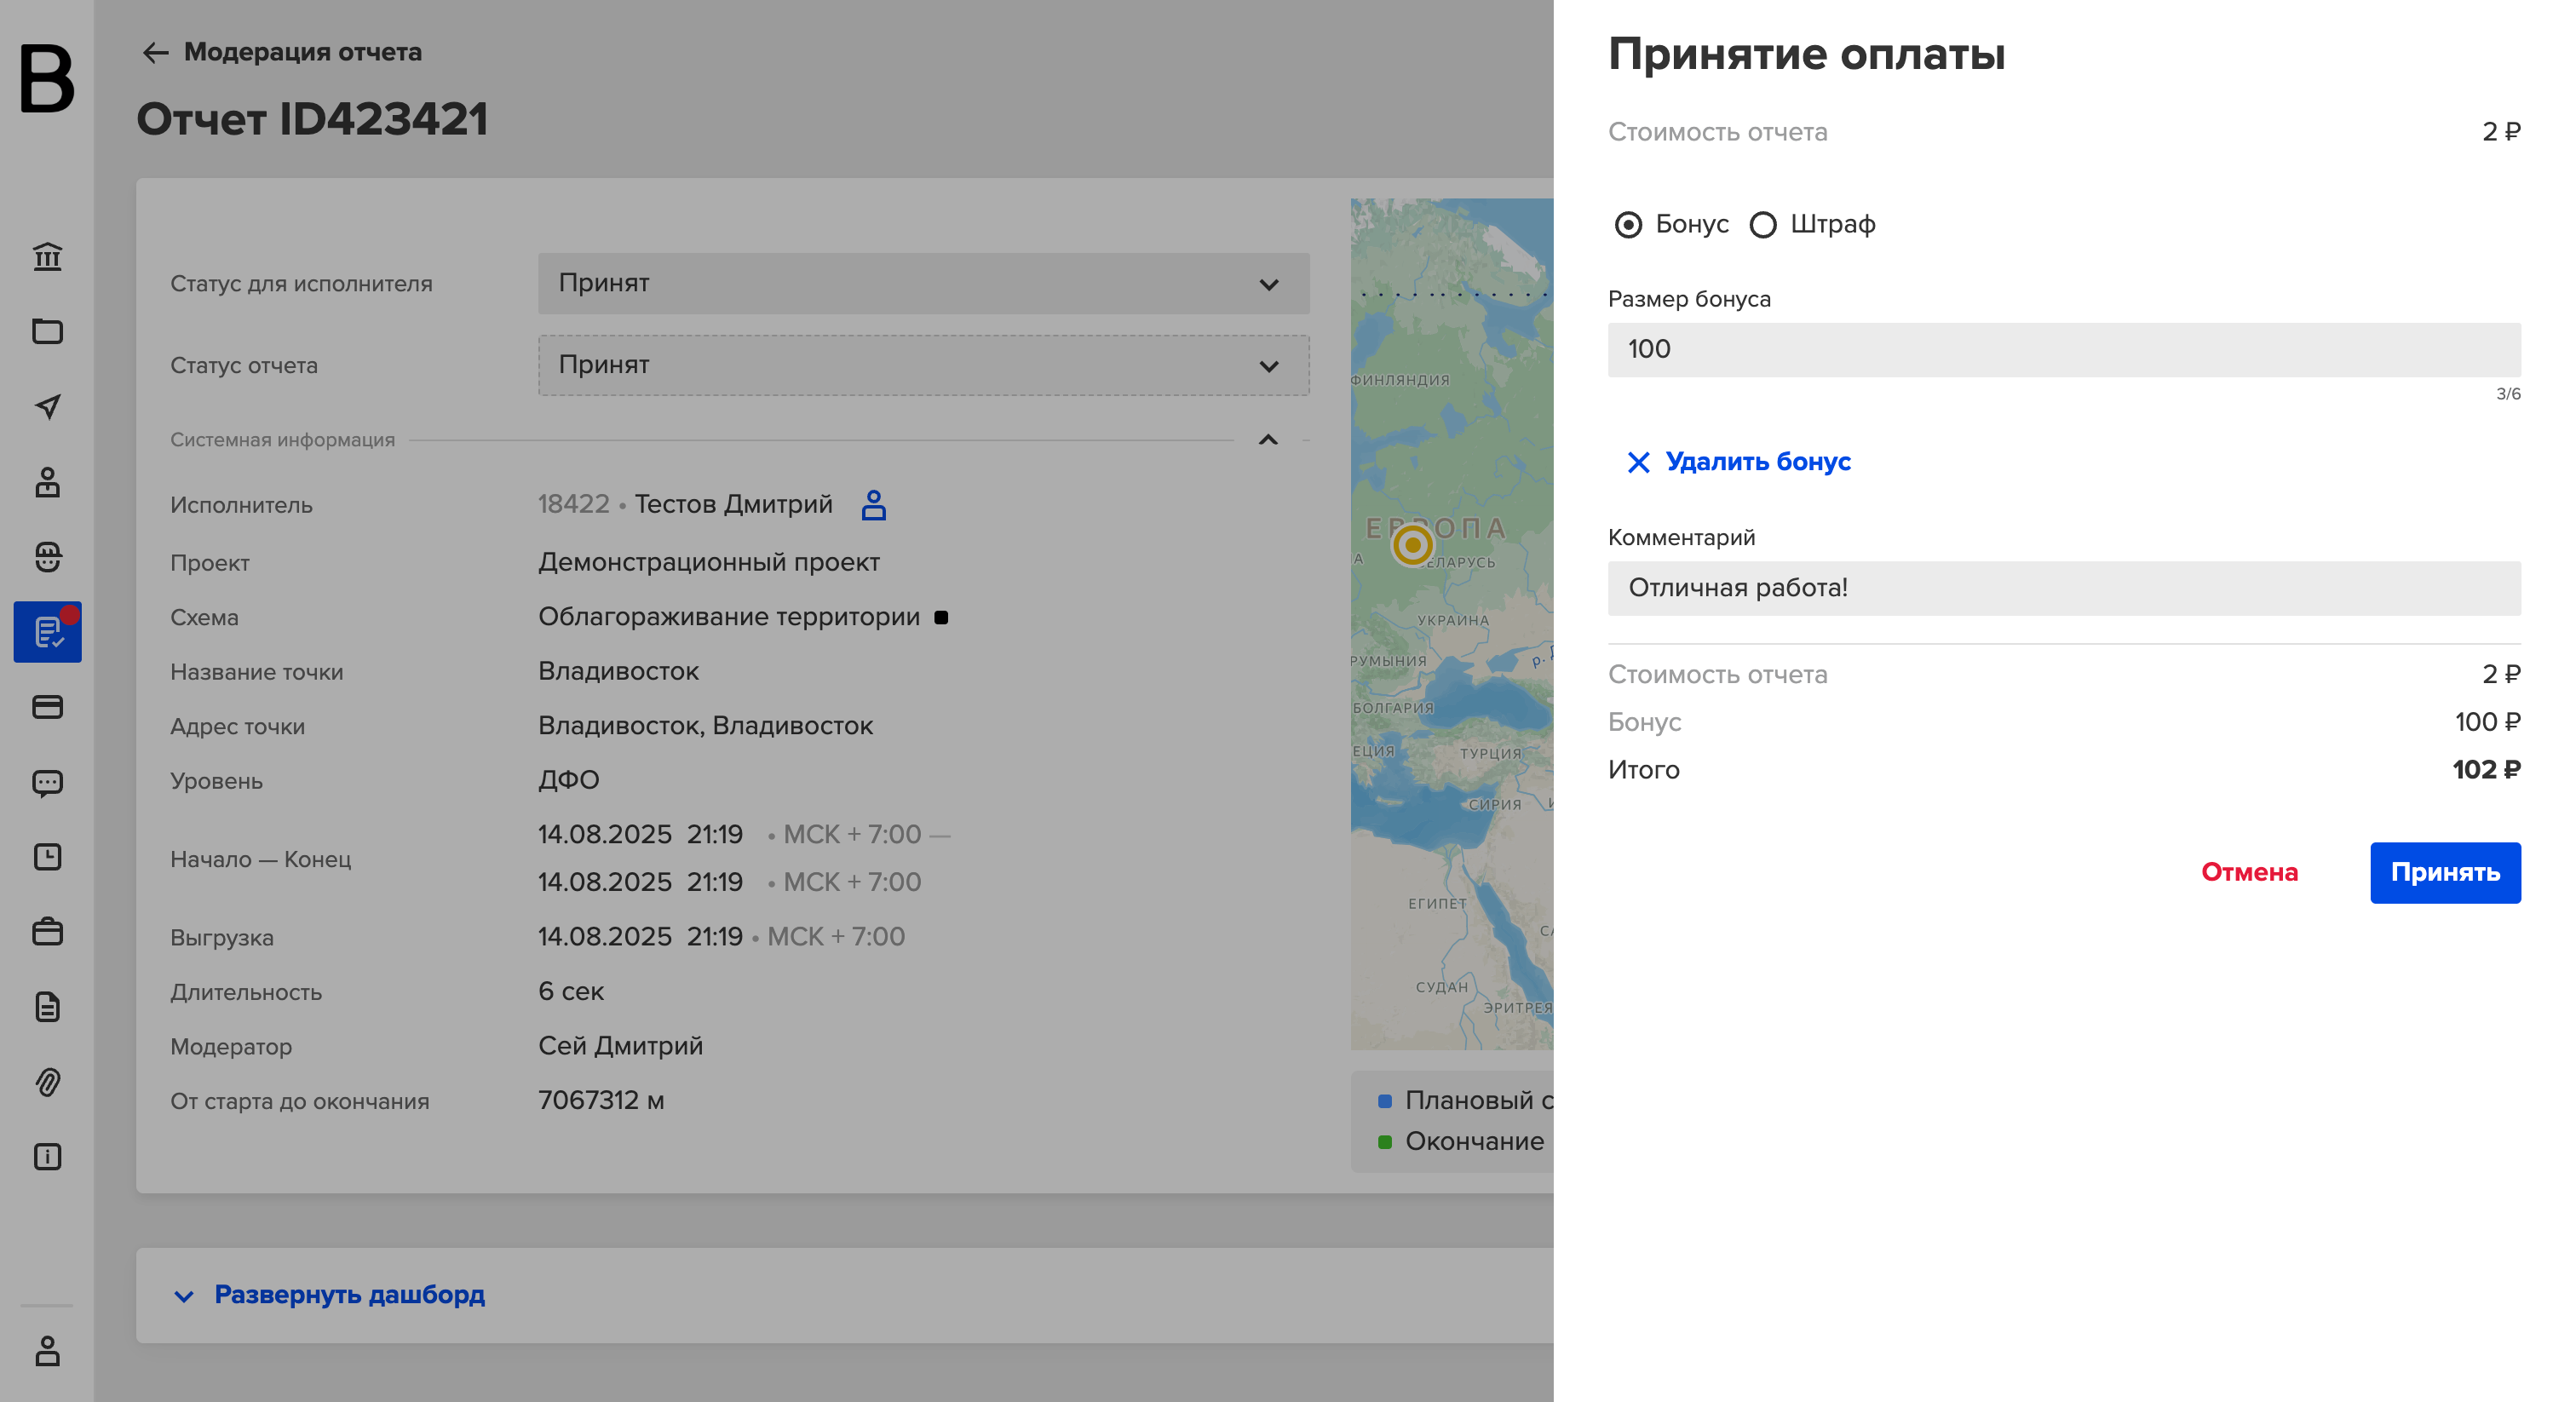This screenshot has width=2576, height=1402.
Task: Open the highlighted report moderation sidebar icon
Action: click(x=47, y=632)
